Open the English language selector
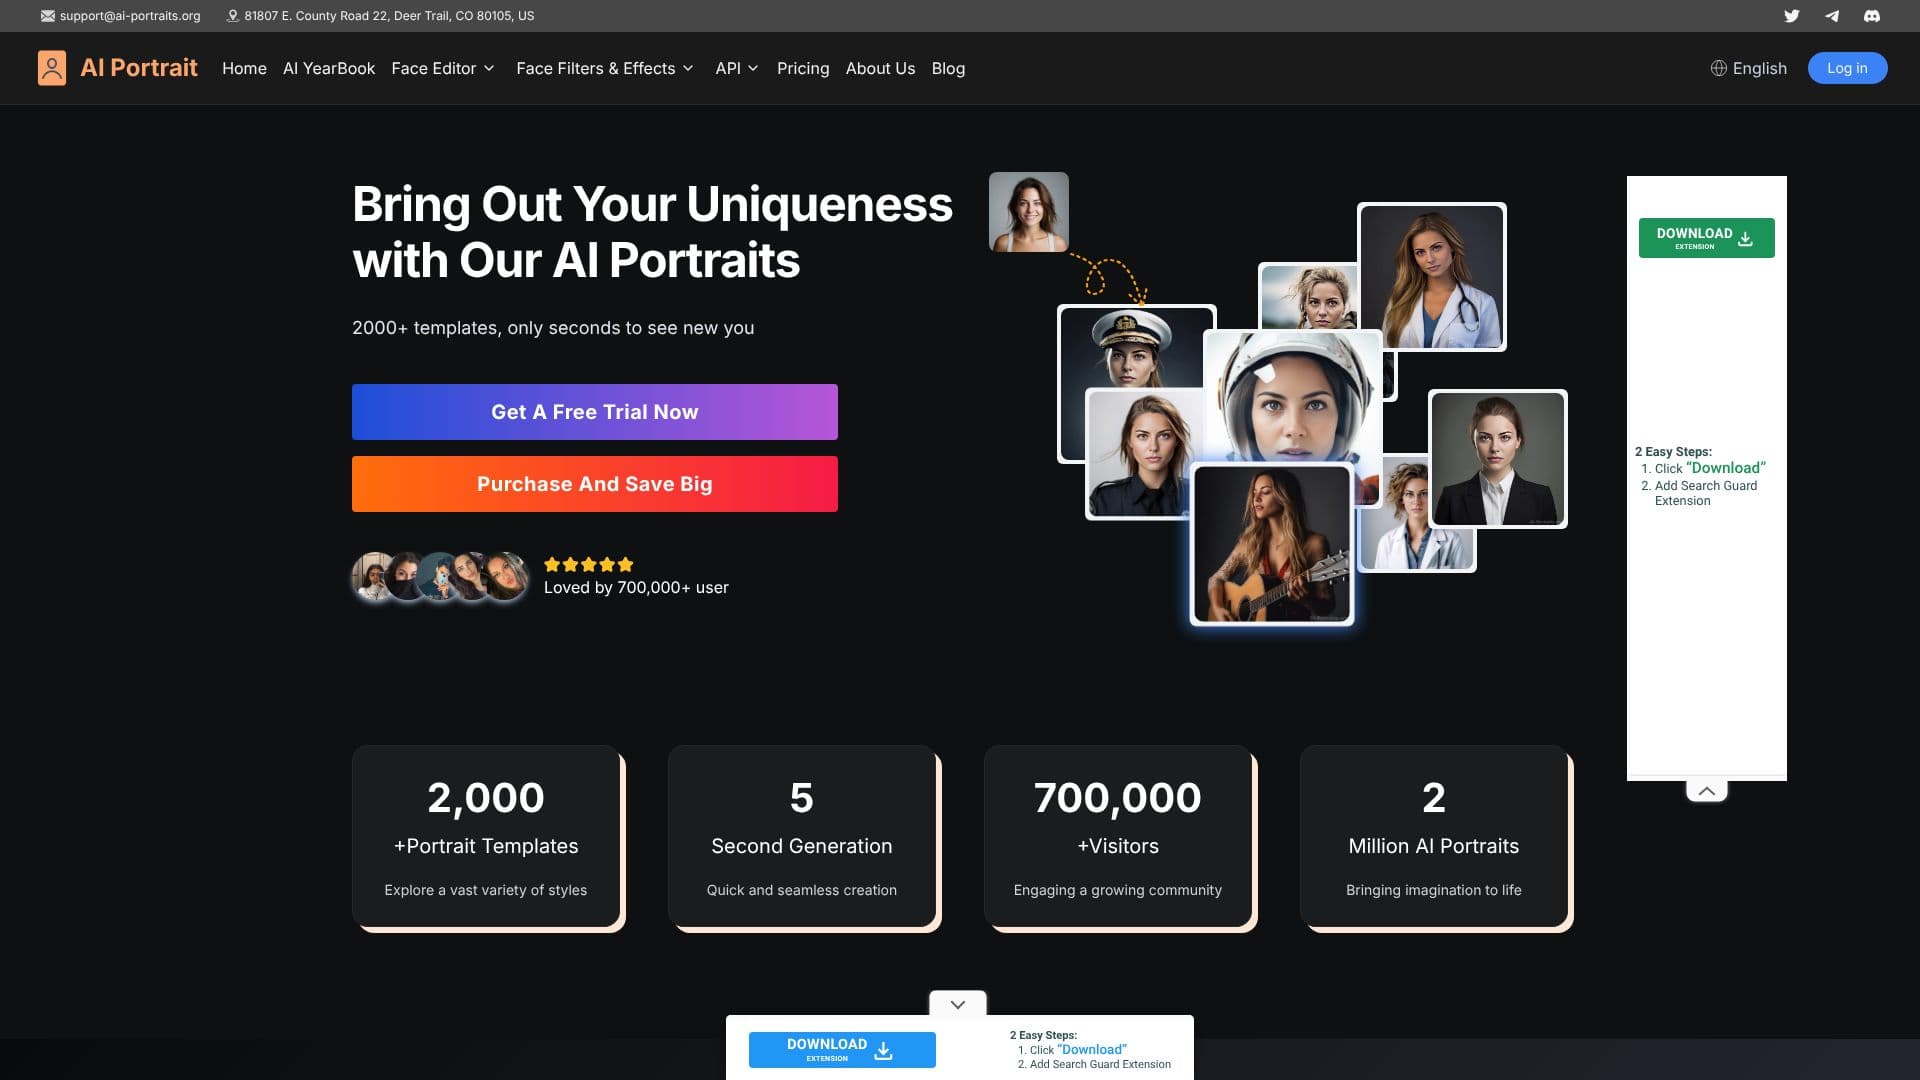The image size is (1920, 1080). pyautogui.click(x=1748, y=68)
